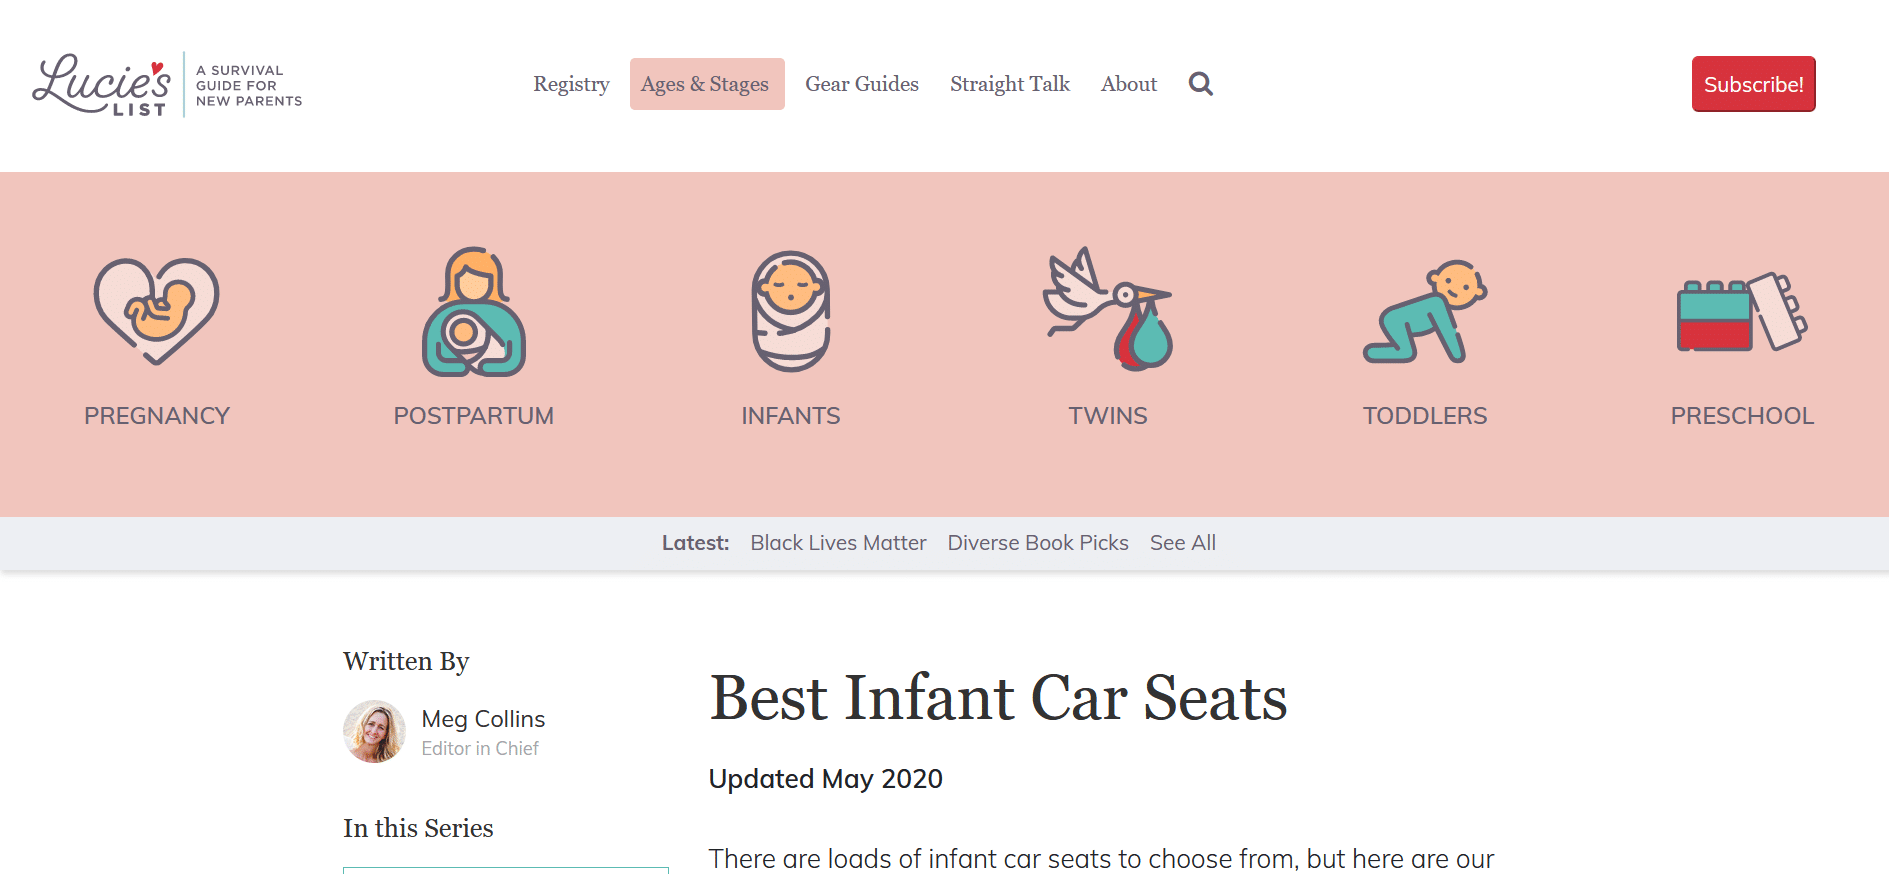
Task: Open the Straight Talk menu
Action: point(1010,84)
